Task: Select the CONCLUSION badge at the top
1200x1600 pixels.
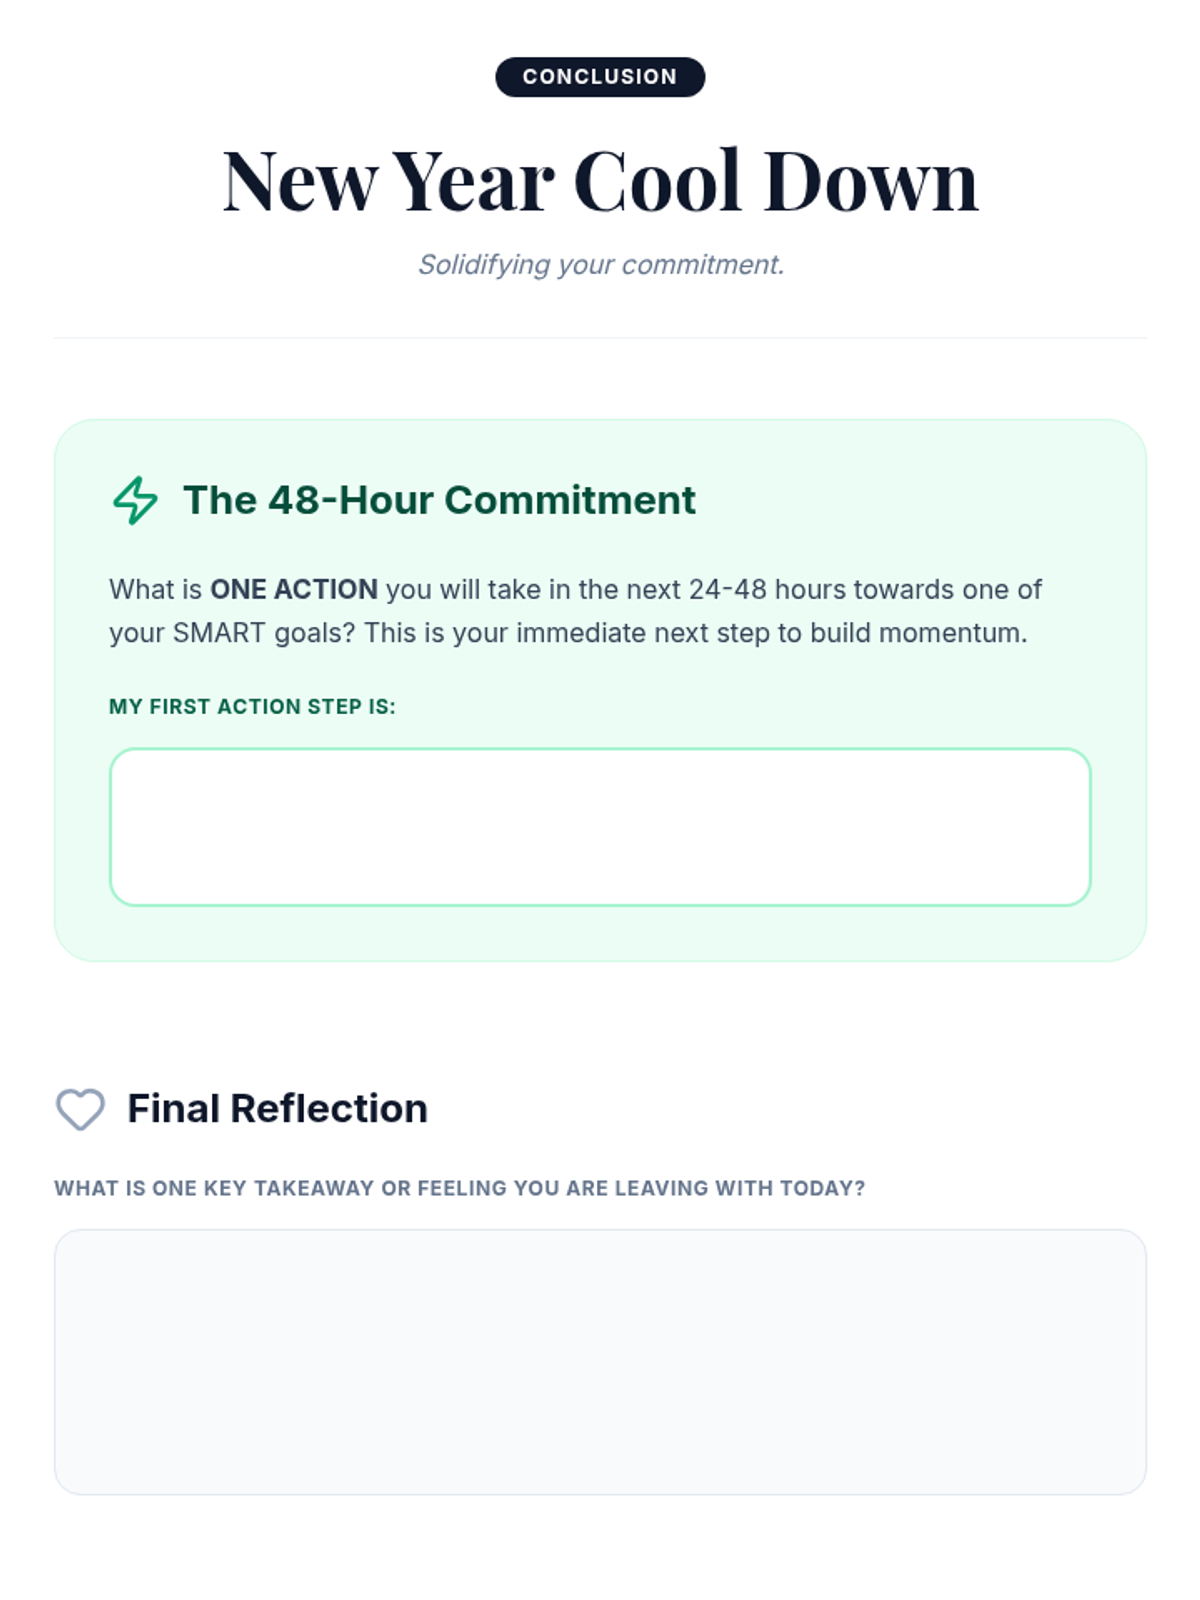Action: tap(600, 77)
